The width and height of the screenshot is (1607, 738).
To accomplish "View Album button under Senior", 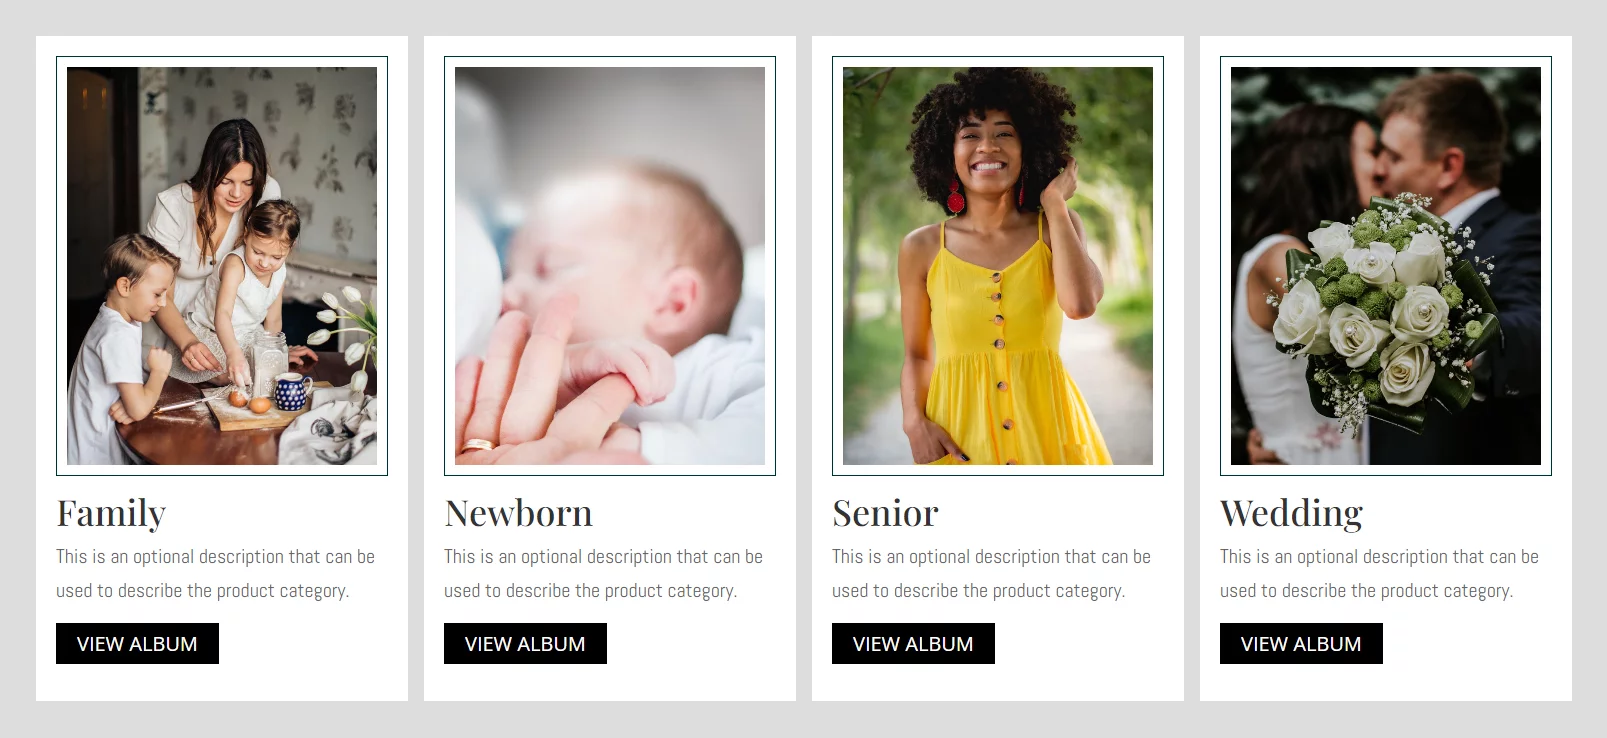I will [x=913, y=643].
